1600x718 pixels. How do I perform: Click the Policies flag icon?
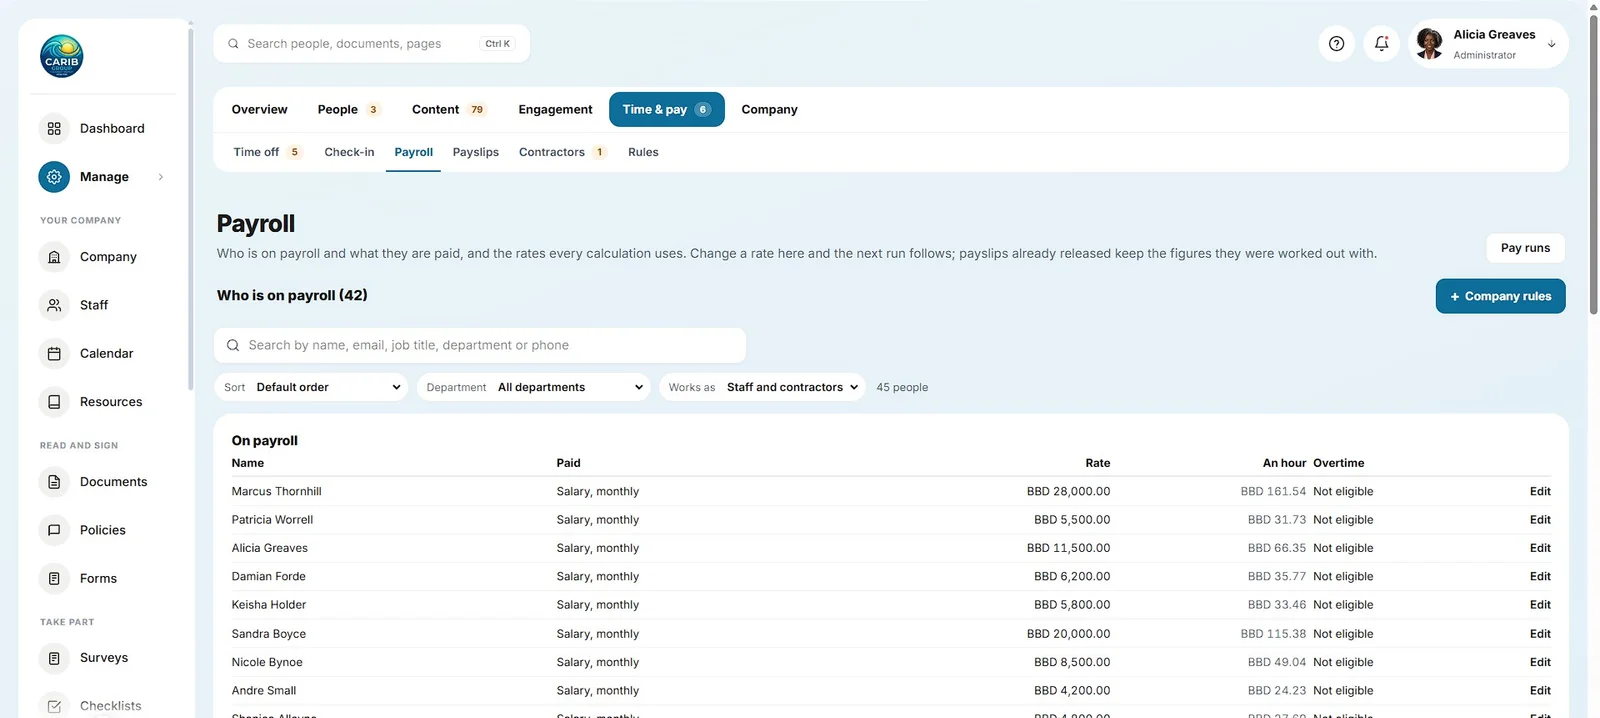point(54,530)
